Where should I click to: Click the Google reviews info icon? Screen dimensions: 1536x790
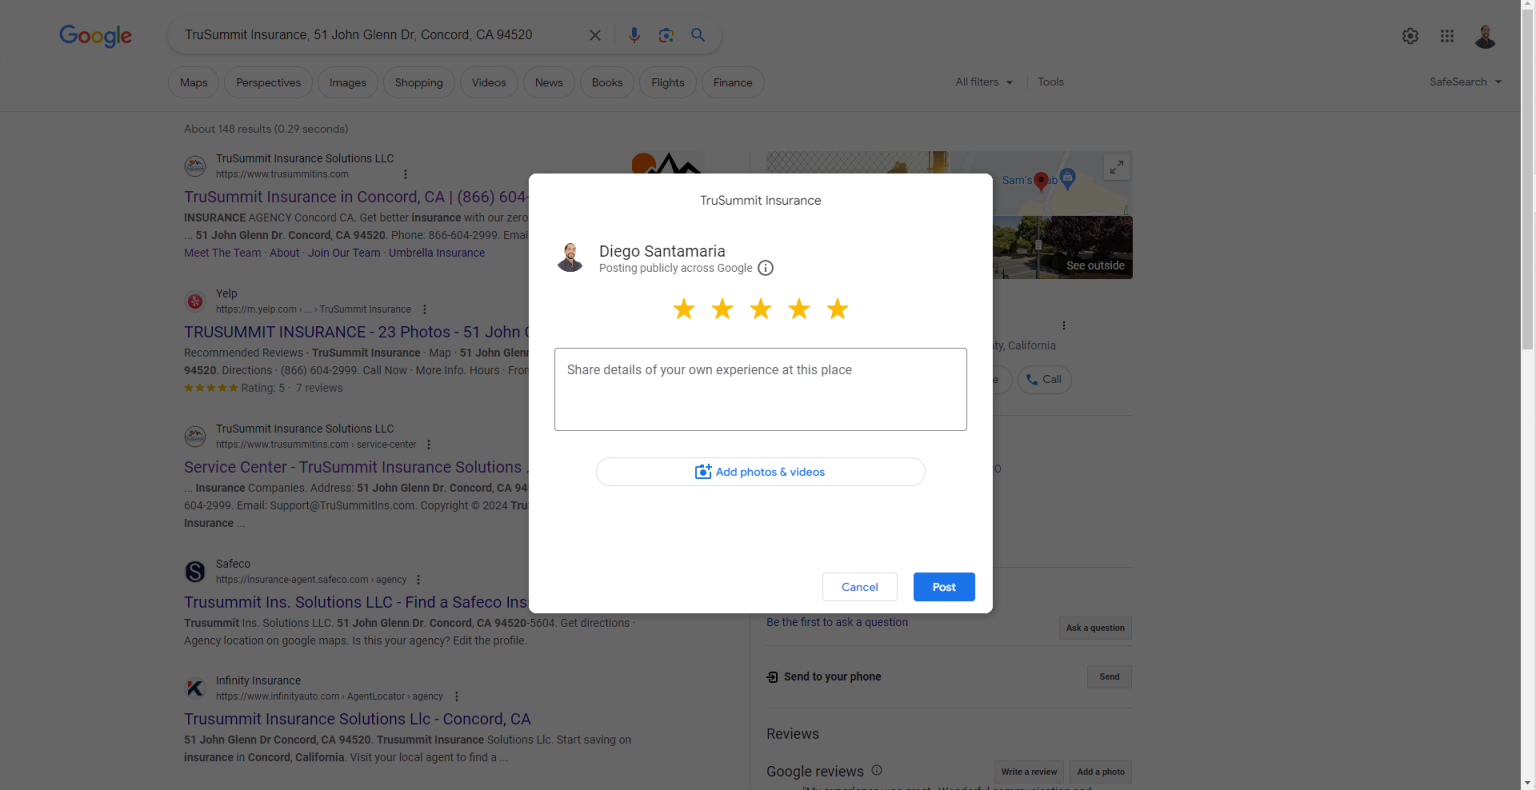877,770
